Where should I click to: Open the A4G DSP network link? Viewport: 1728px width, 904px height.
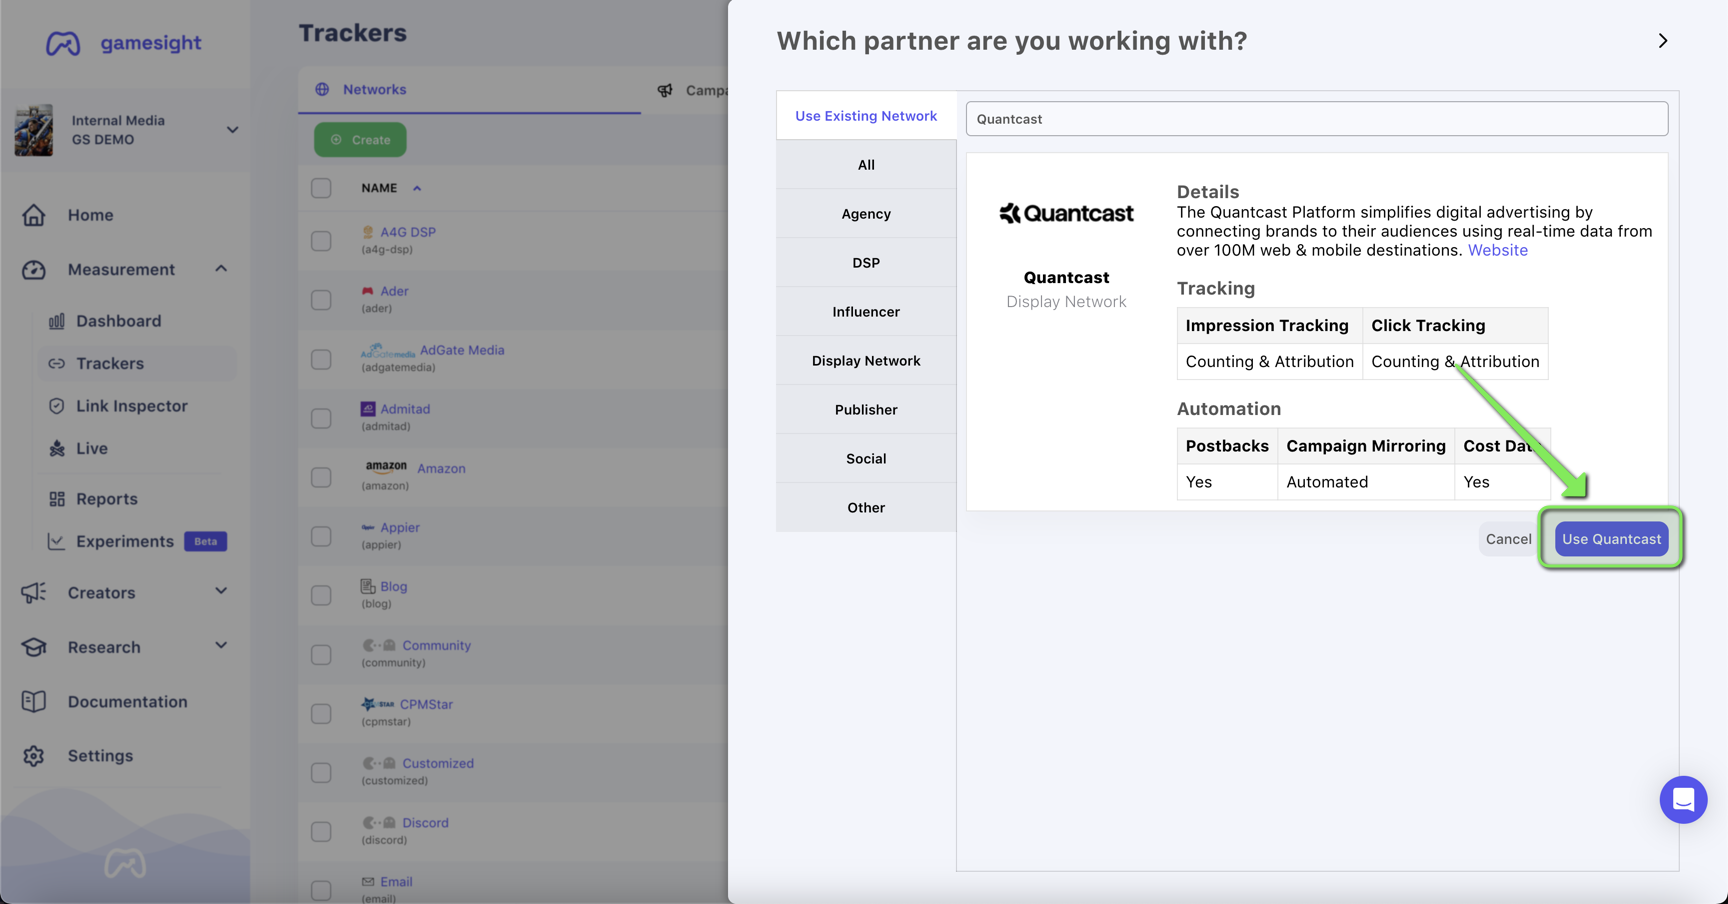click(x=408, y=232)
